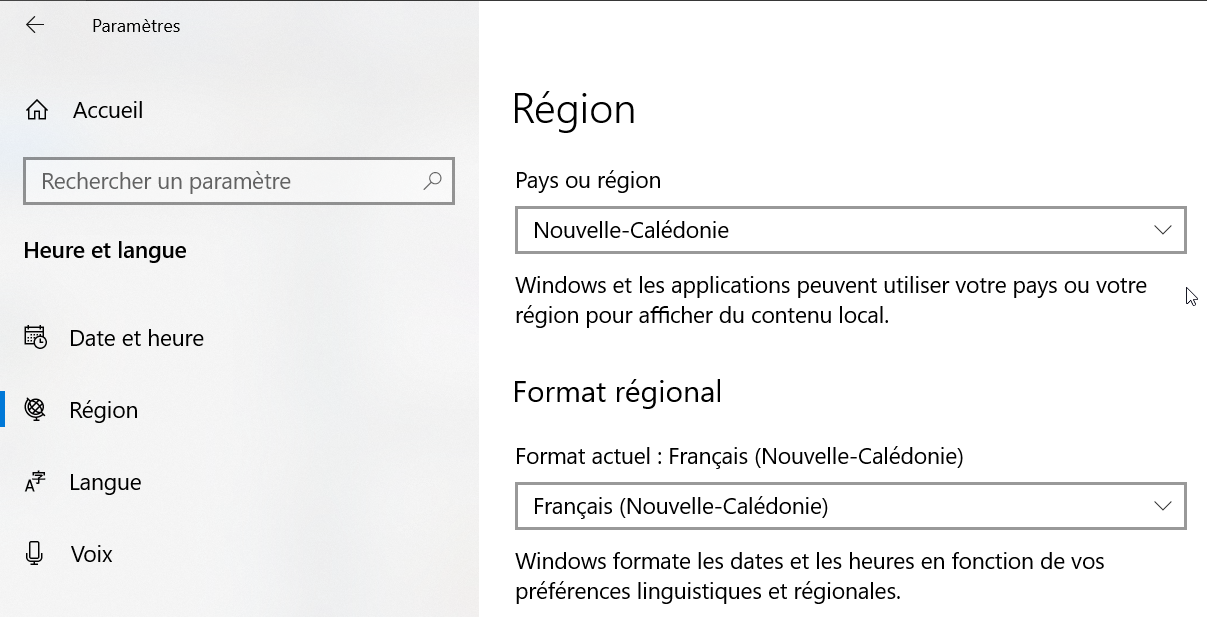
Task: Click the Paramètres window title
Action: pyautogui.click(x=136, y=26)
